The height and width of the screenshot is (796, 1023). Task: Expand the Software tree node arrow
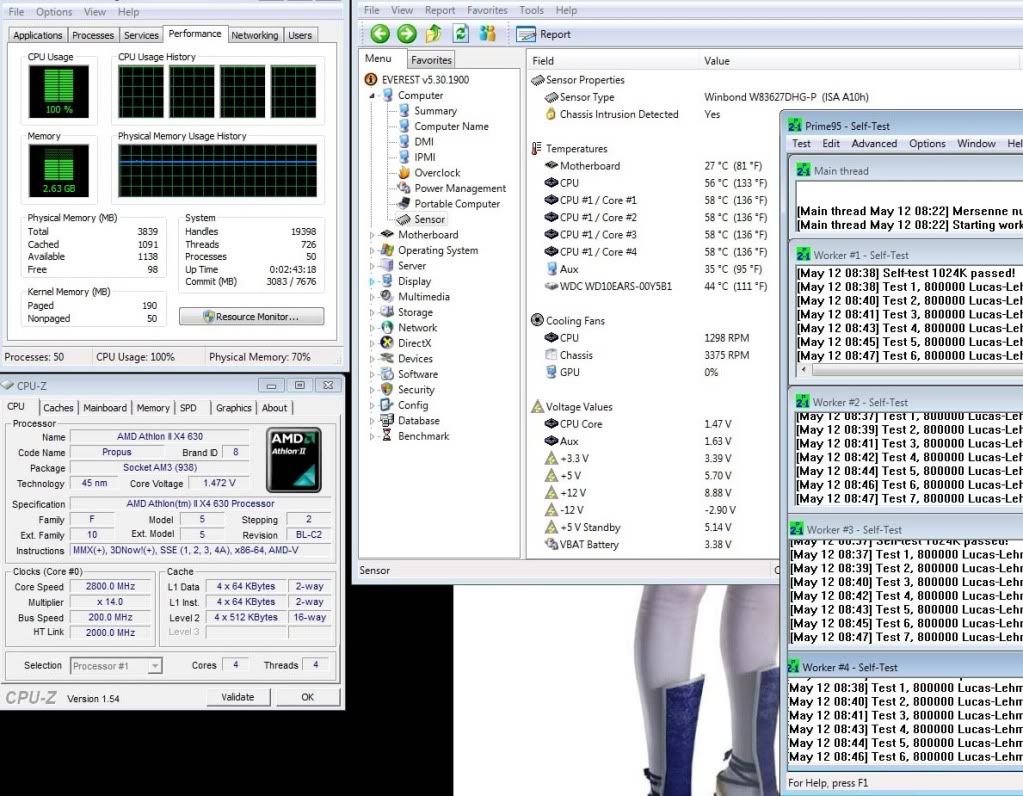372,375
